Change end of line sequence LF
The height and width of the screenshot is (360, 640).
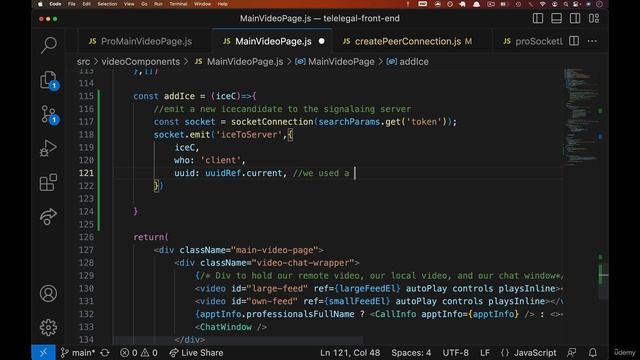tap(485, 353)
